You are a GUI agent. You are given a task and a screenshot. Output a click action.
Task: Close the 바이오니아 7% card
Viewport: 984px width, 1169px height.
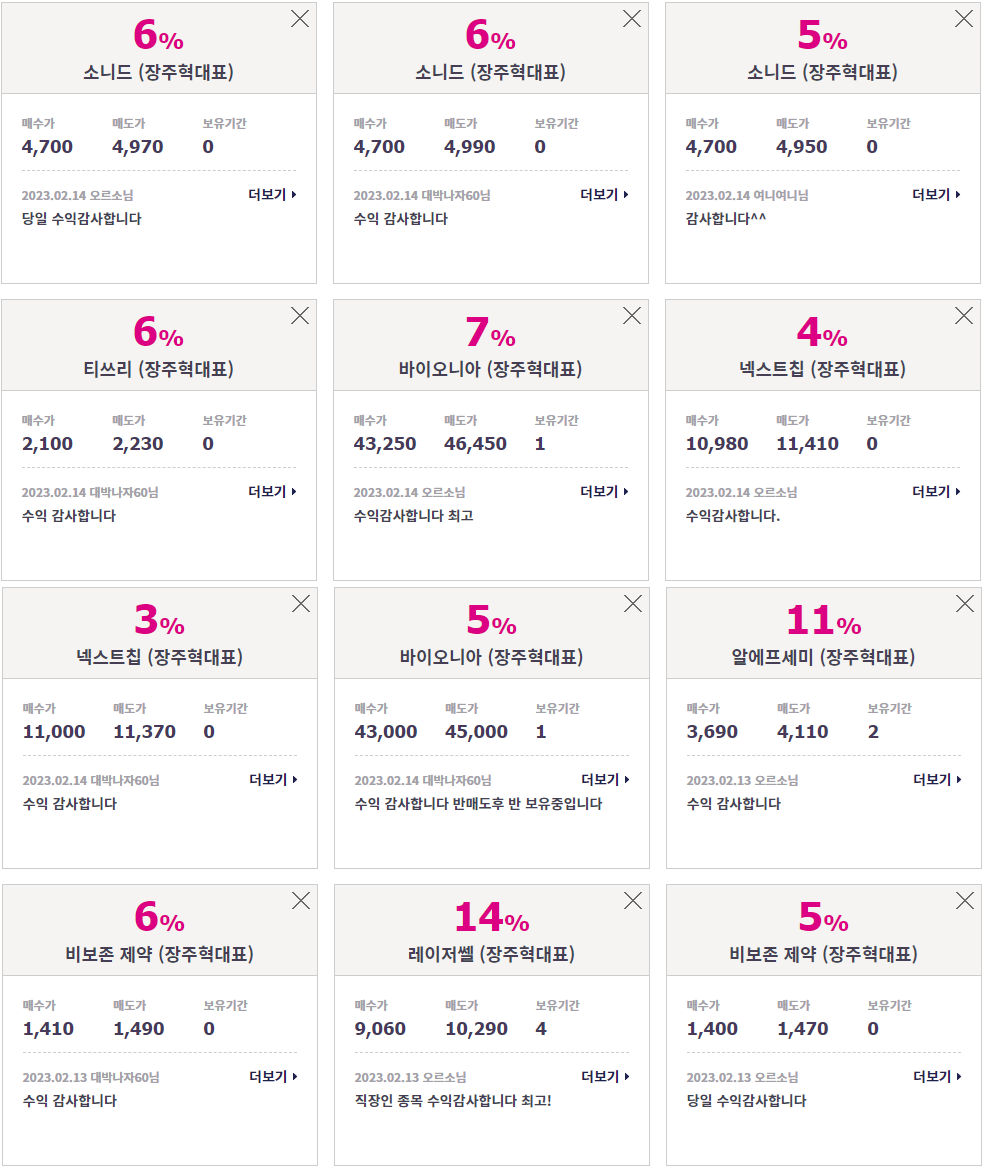(x=631, y=316)
